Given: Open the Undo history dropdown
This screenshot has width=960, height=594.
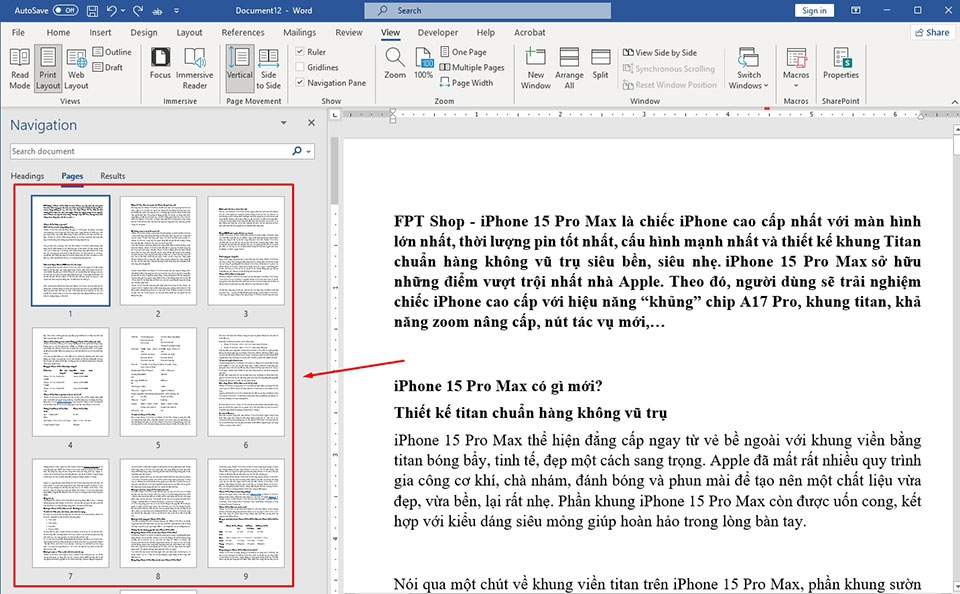Looking at the screenshot, I should coord(122,10).
